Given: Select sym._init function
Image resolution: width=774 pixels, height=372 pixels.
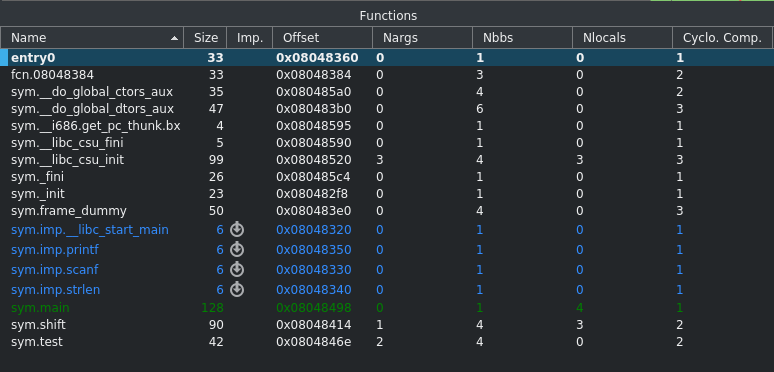Looking at the screenshot, I should [38, 194].
